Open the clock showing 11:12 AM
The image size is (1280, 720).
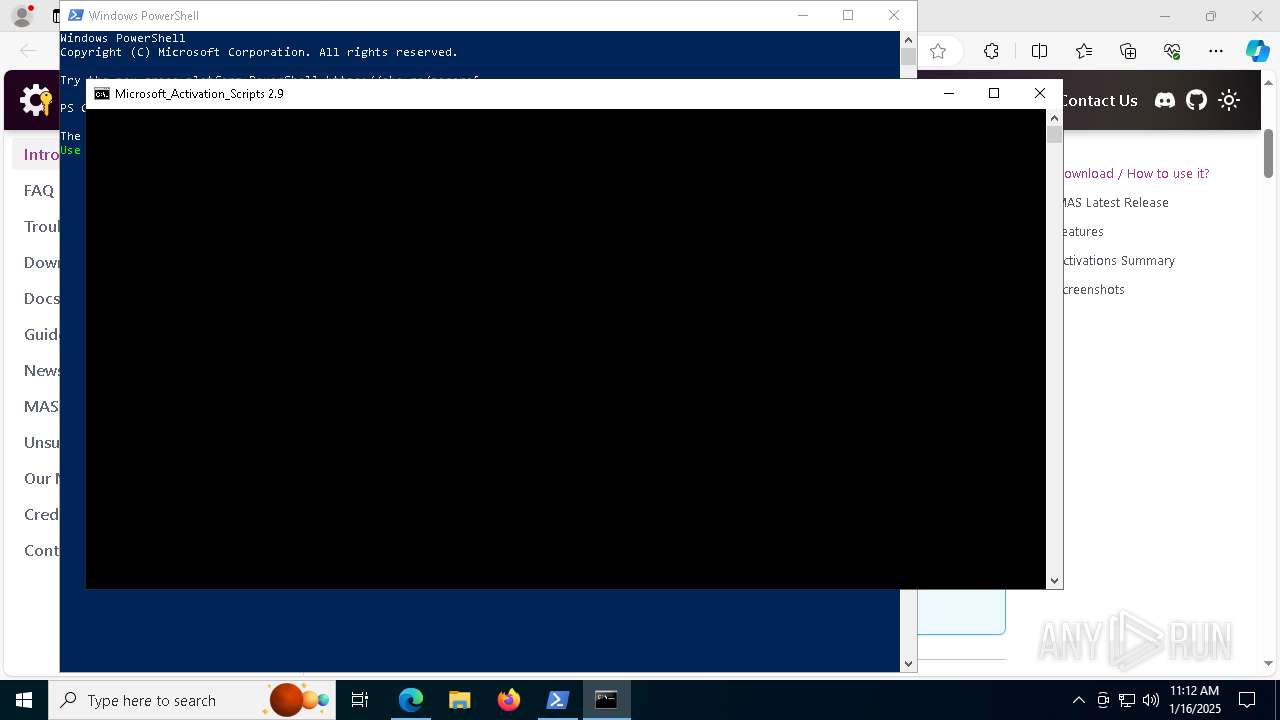point(1195,700)
